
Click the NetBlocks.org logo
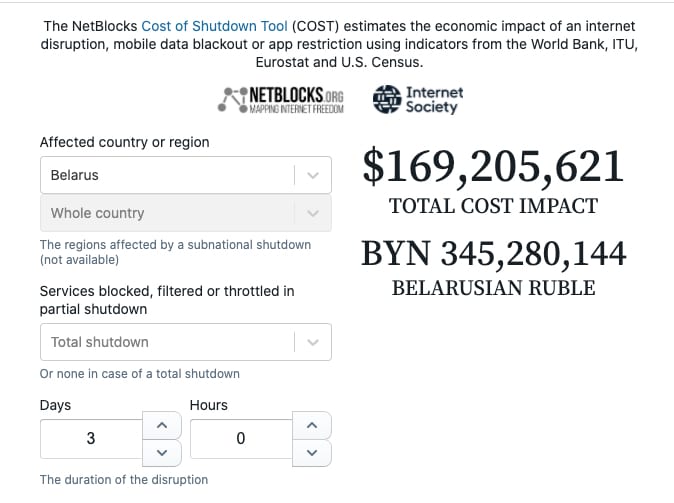pyautogui.click(x=281, y=100)
